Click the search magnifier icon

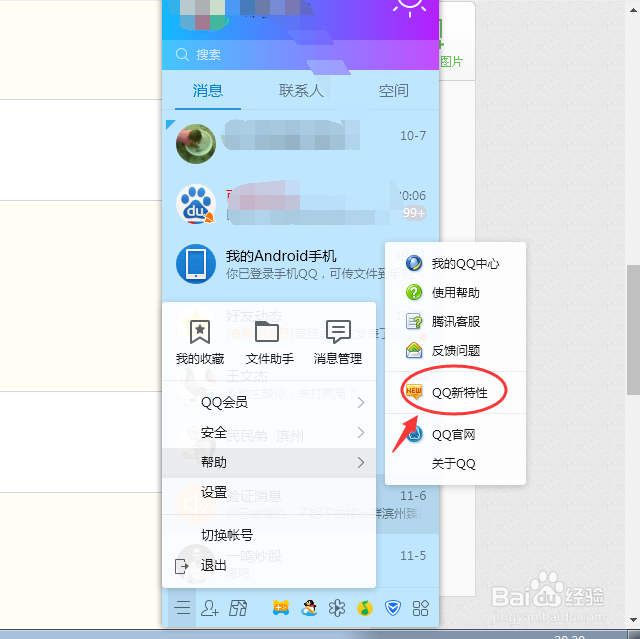(x=182, y=54)
